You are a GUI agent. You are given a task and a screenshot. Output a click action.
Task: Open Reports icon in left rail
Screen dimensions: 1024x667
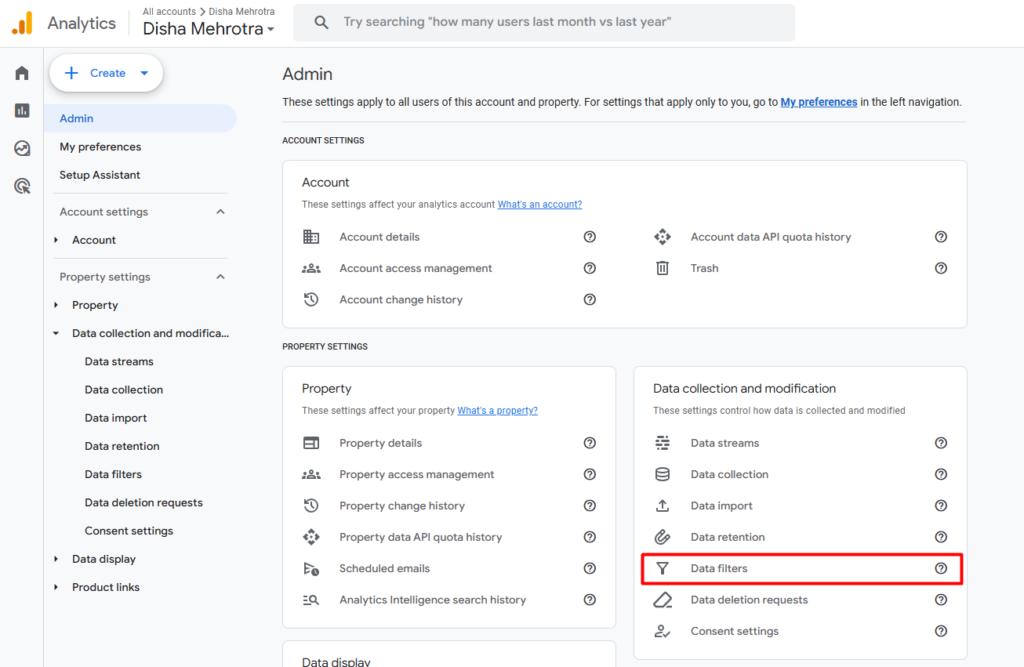[22, 111]
